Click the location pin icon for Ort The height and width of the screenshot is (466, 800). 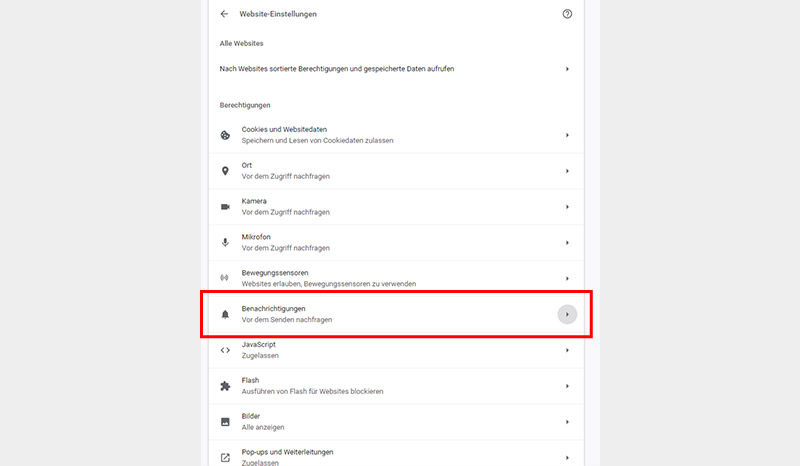225,171
